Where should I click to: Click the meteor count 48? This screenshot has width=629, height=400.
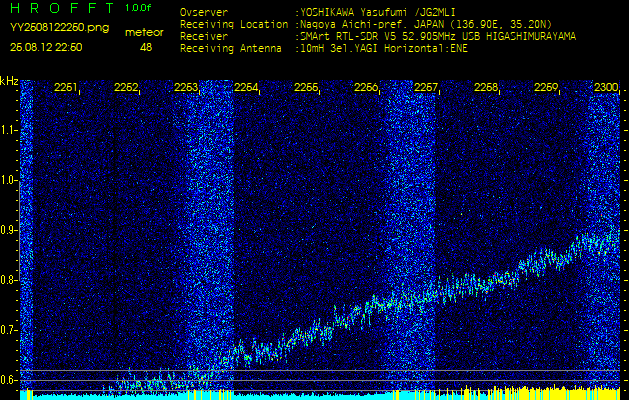click(x=146, y=47)
